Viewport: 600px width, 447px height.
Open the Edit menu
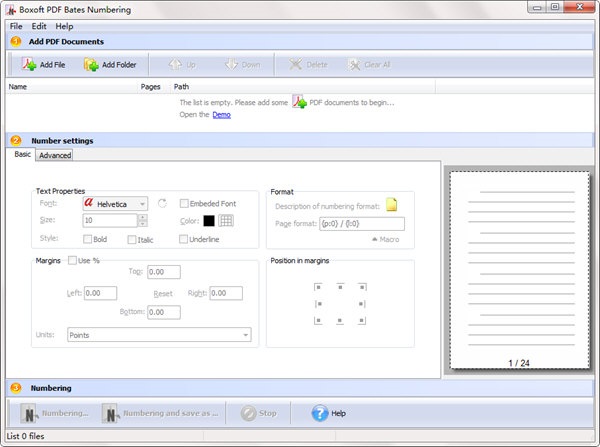[39, 26]
